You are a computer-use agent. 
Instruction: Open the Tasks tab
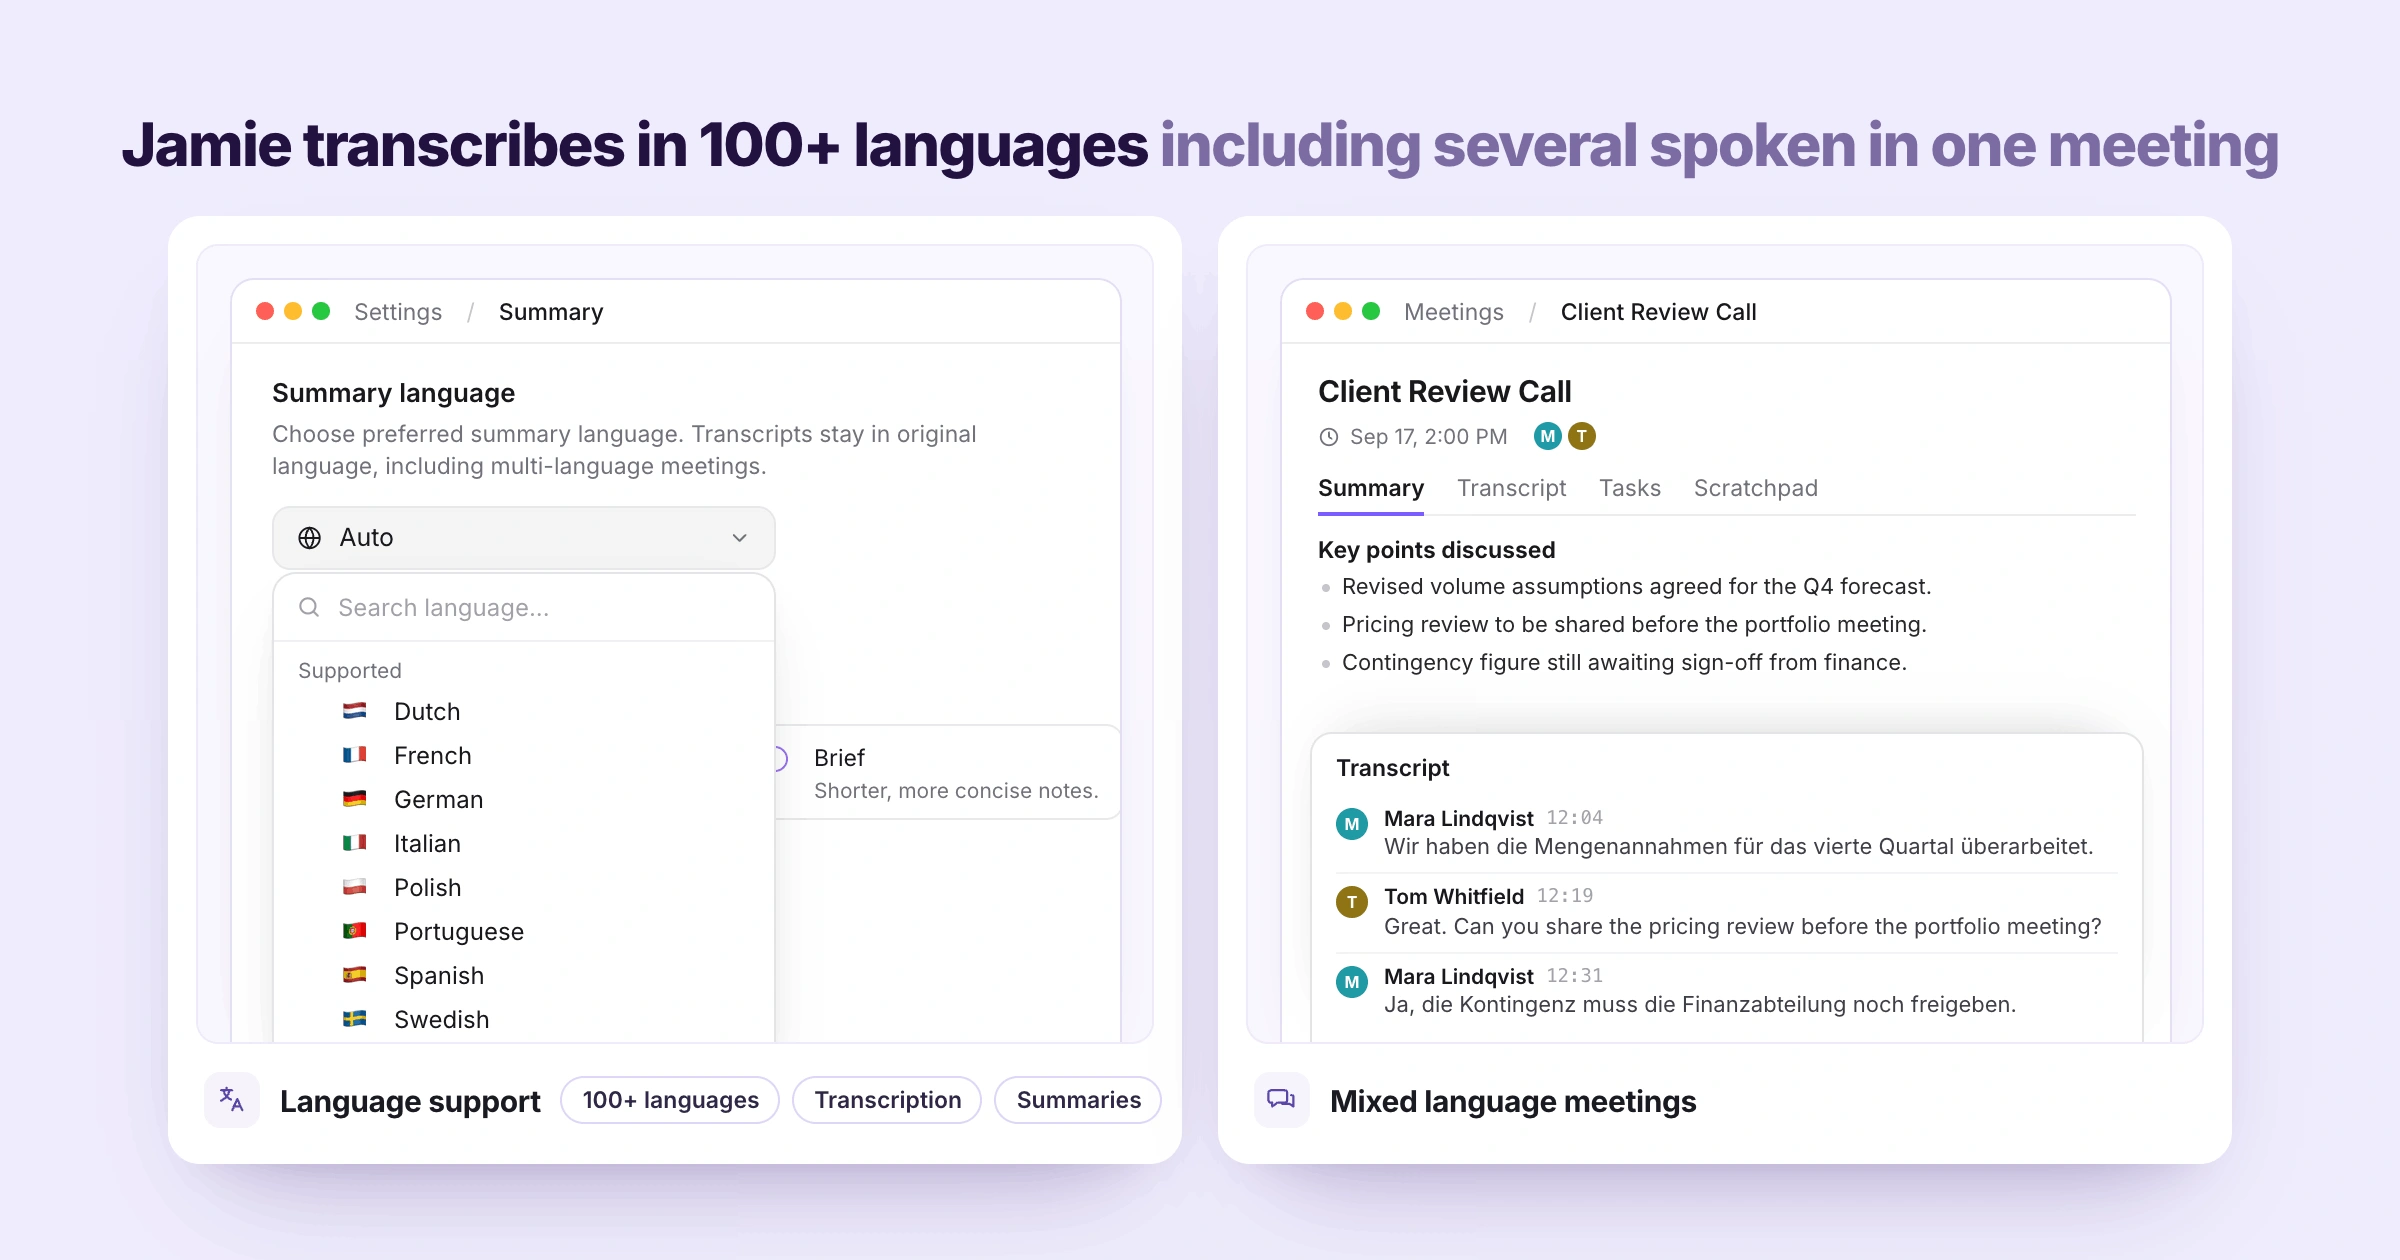click(1630, 488)
